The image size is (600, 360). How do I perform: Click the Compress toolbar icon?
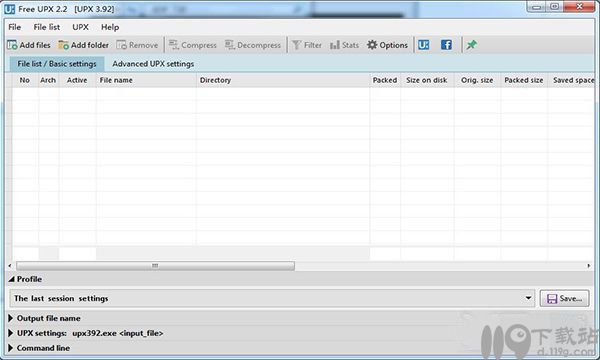[174, 45]
